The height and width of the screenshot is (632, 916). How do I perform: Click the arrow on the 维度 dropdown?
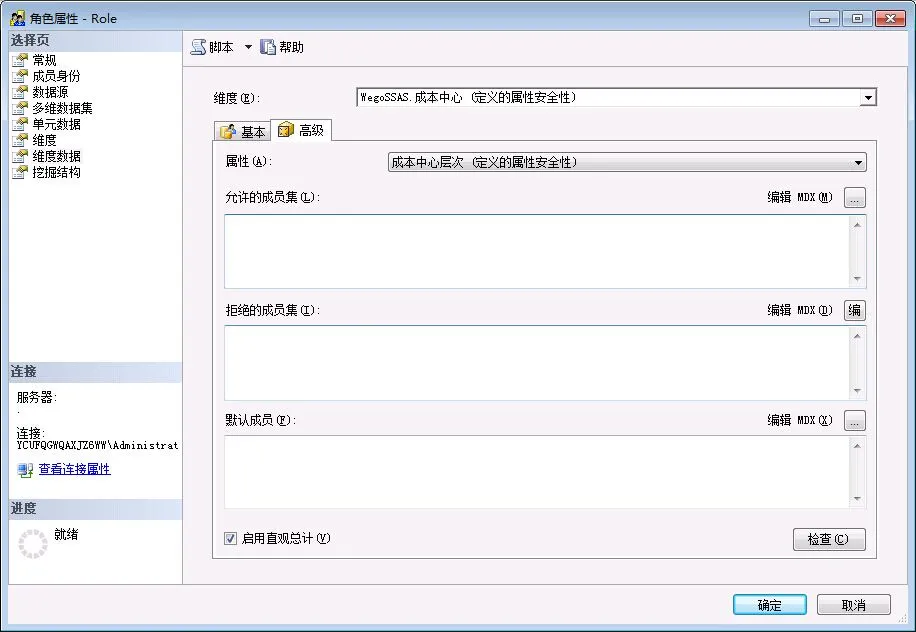click(x=868, y=98)
